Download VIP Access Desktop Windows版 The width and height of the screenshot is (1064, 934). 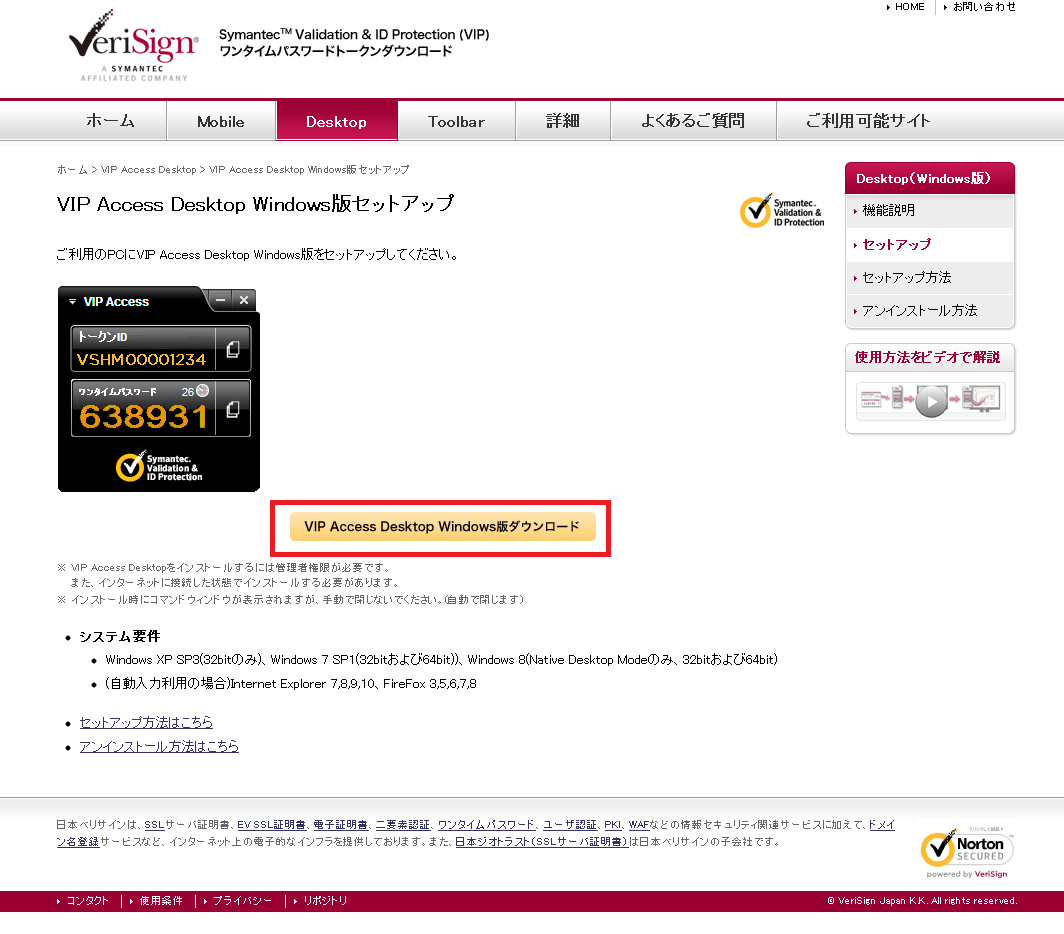tap(442, 527)
